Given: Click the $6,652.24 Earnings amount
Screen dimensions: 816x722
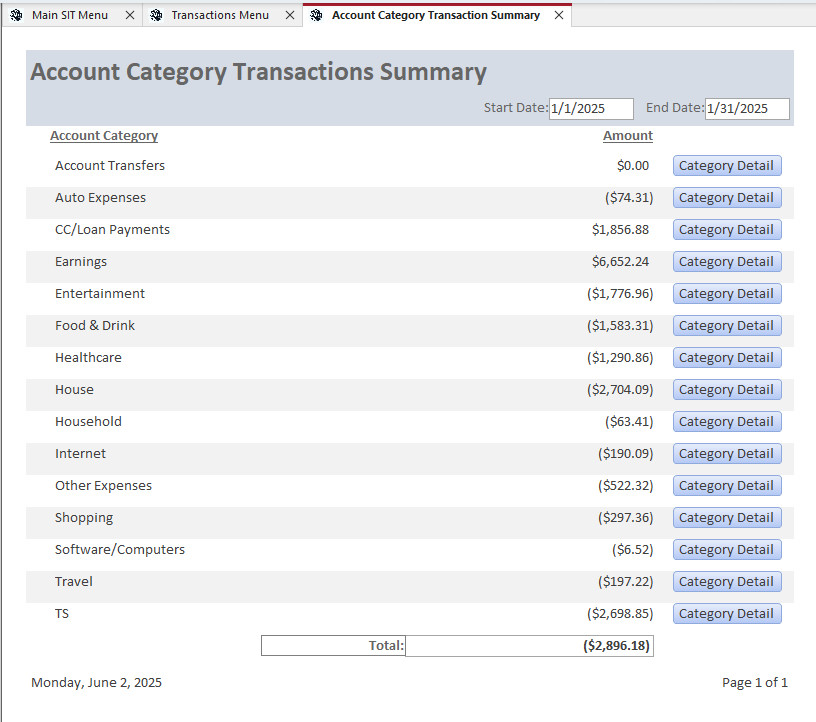Looking at the screenshot, I should pyautogui.click(x=620, y=261).
